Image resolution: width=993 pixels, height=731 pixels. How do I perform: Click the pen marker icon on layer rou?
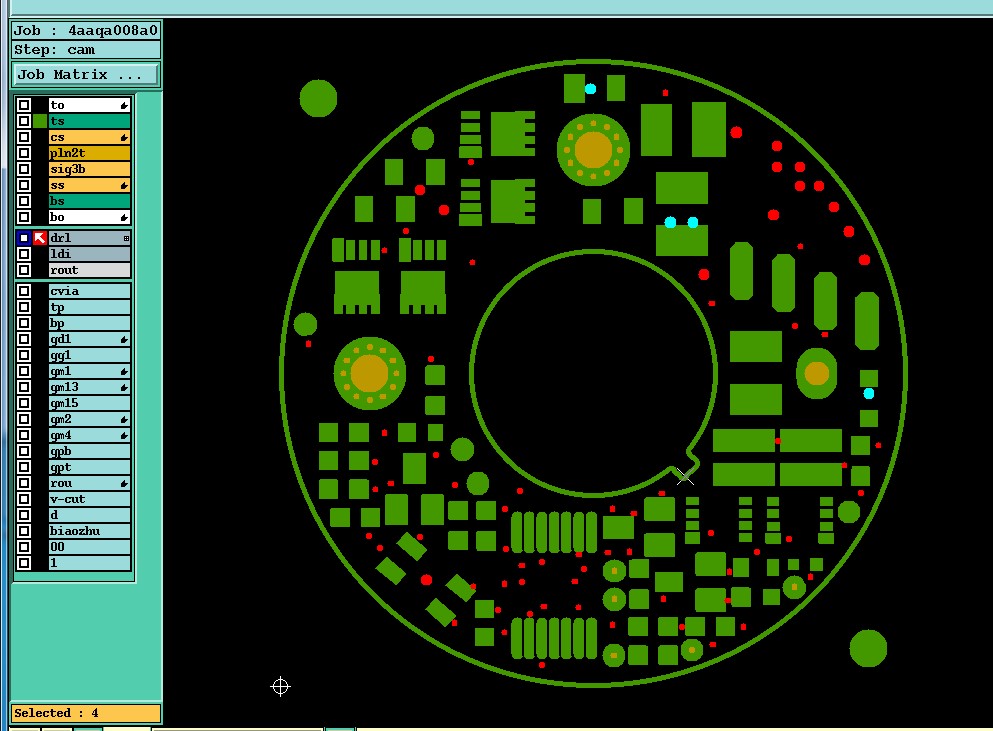pyautogui.click(x=124, y=484)
